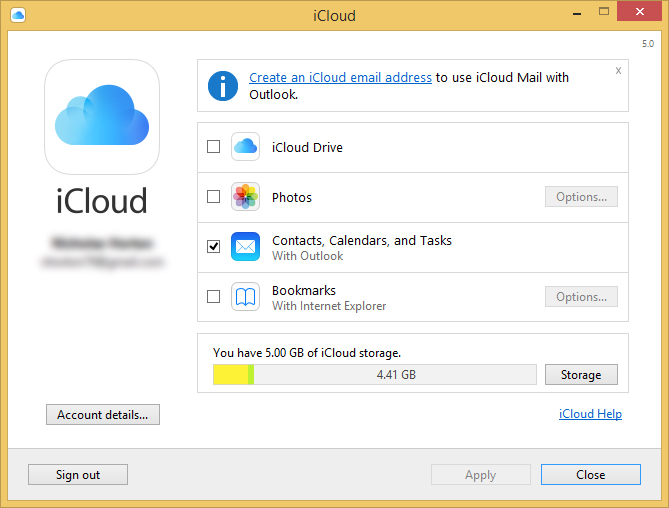The height and width of the screenshot is (508, 669).
Task: Click the large iCloud logo
Action: point(102,117)
